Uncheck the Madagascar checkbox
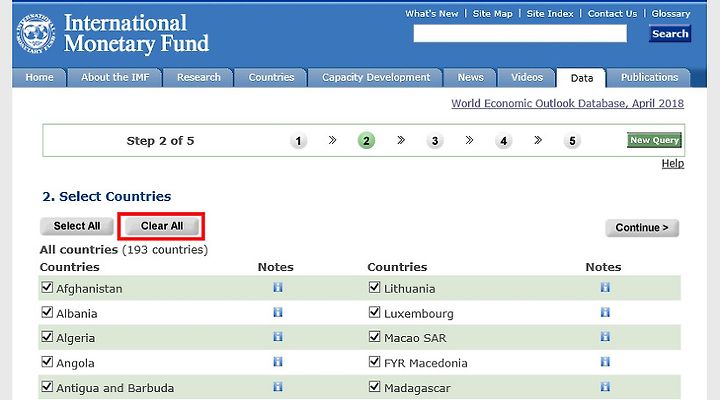This screenshot has height=400, width=720. click(x=374, y=387)
